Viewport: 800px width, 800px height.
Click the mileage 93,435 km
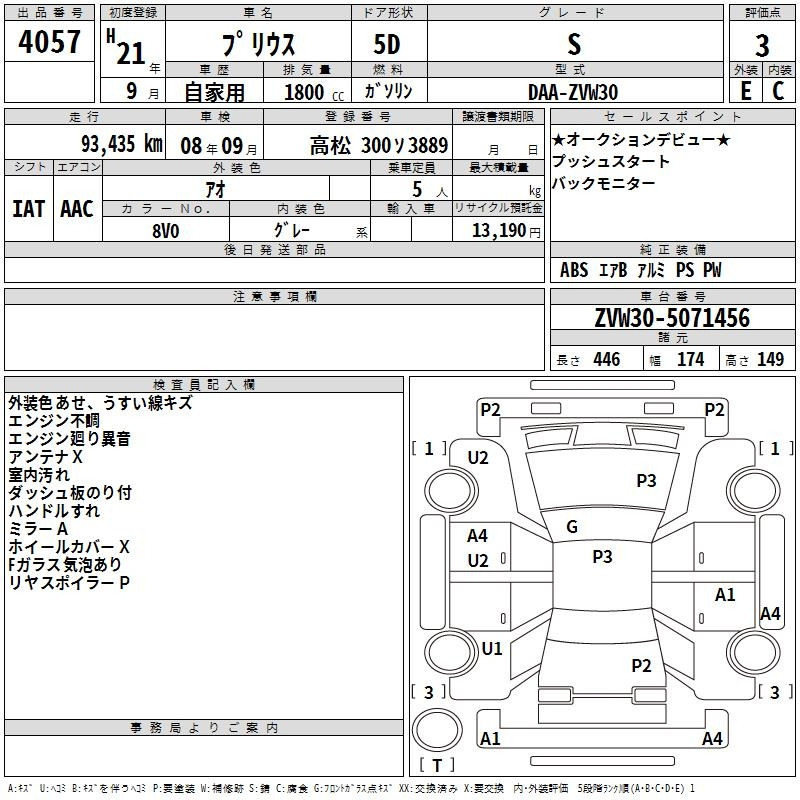click(122, 143)
